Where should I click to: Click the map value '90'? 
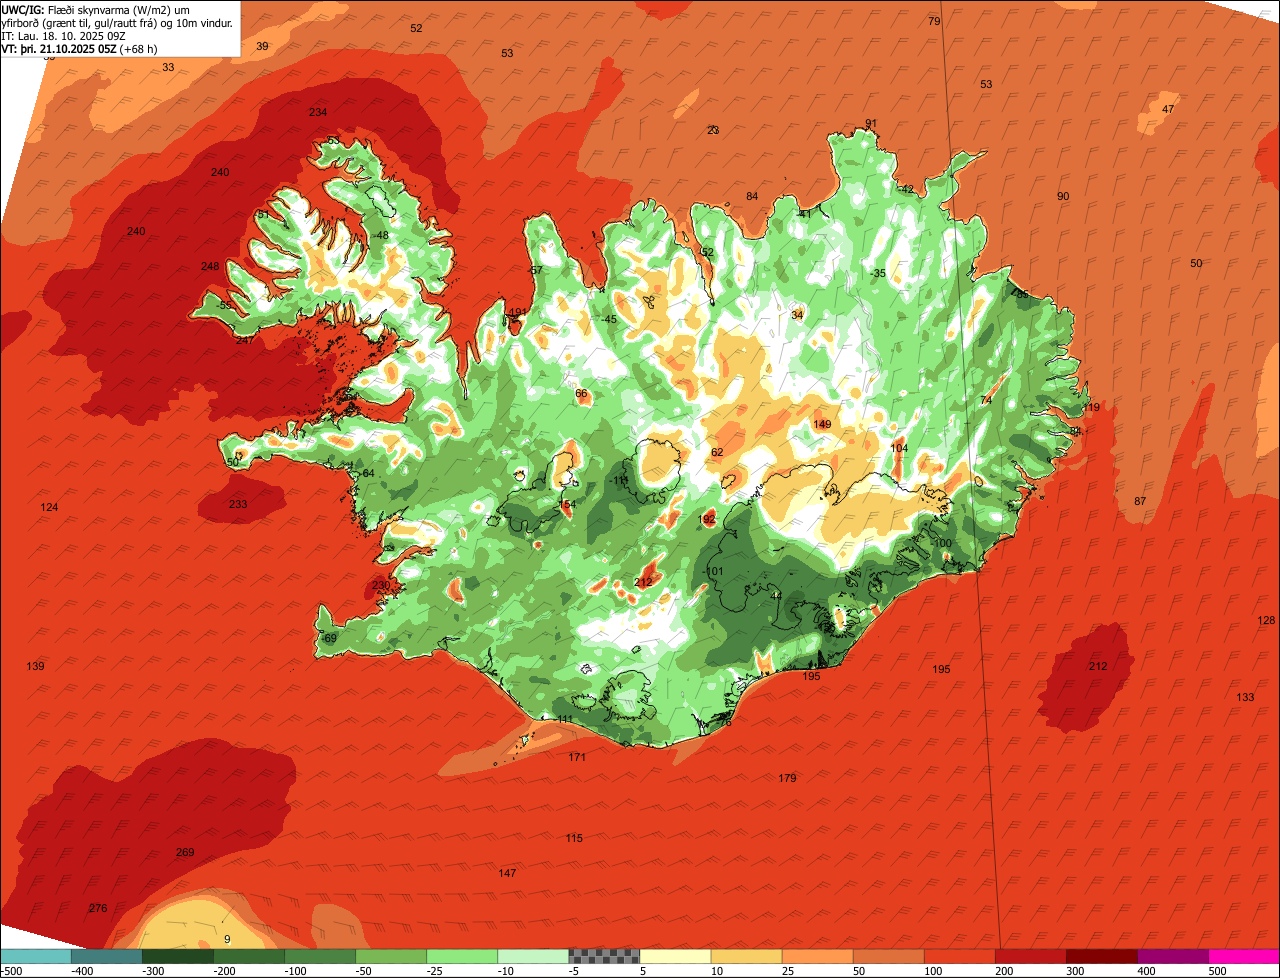(1063, 196)
